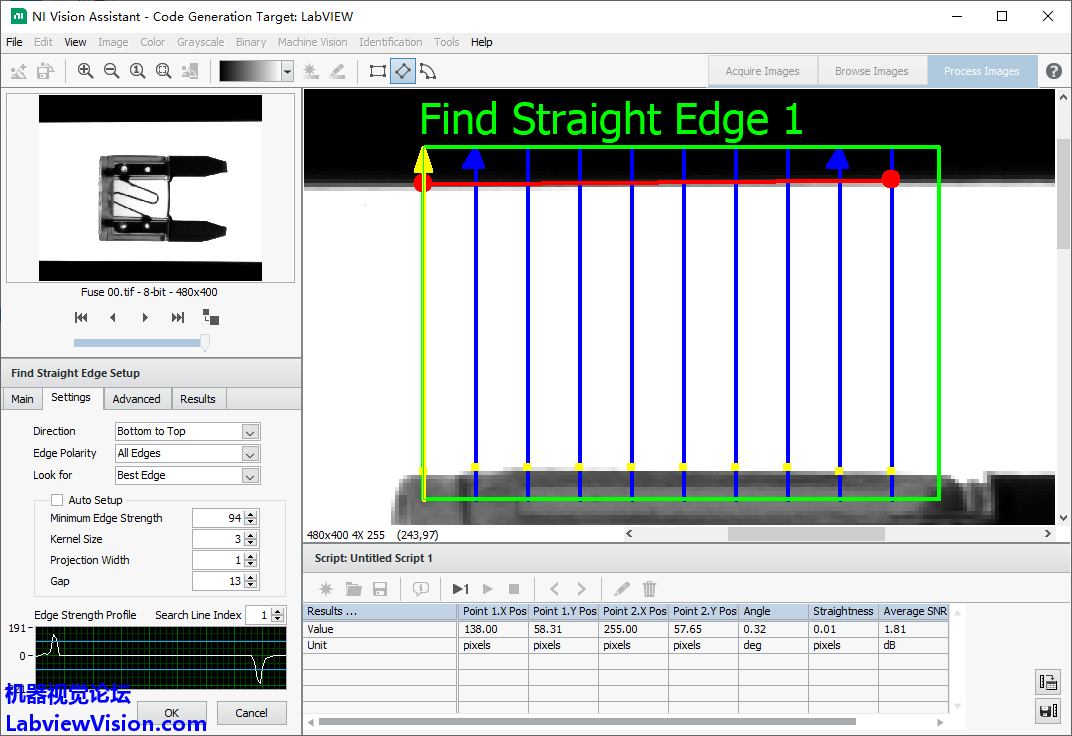1072x736 pixels.
Task: Open the Browse Images tab
Action: (x=871, y=71)
